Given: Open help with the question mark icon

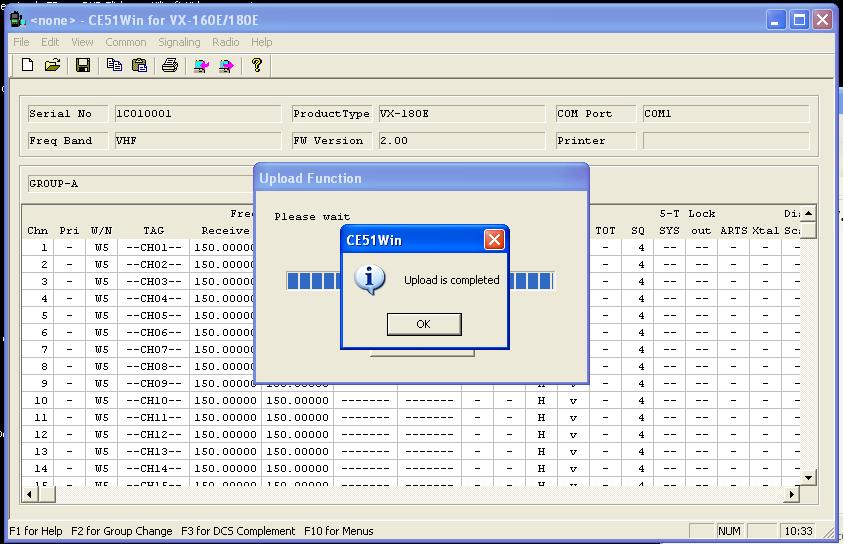Looking at the screenshot, I should (x=257, y=65).
